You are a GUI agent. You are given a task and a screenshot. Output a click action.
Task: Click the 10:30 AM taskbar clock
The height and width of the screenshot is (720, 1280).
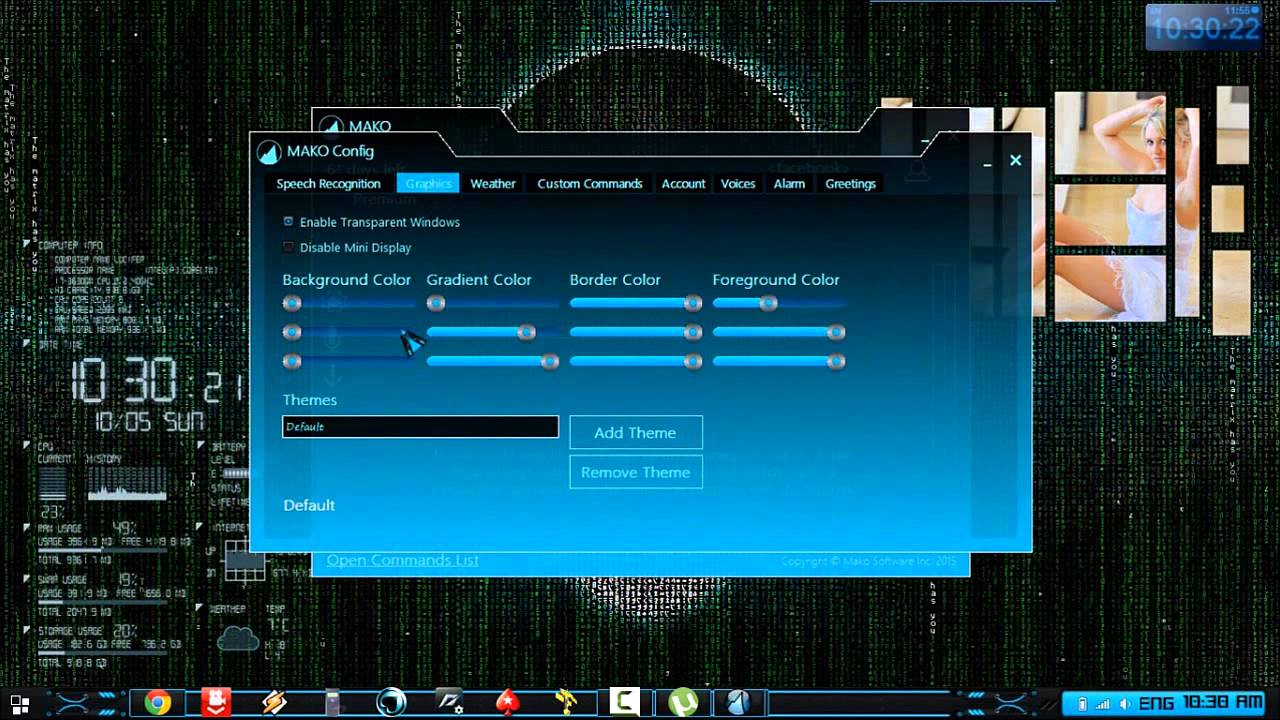[x=1222, y=703]
